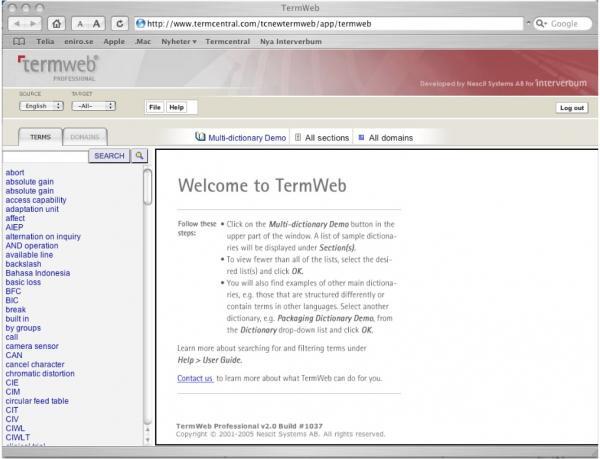The height and width of the screenshot is (459, 600).
Task: Open the Nya Interverbum bookmark
Action: coord(291,41)
